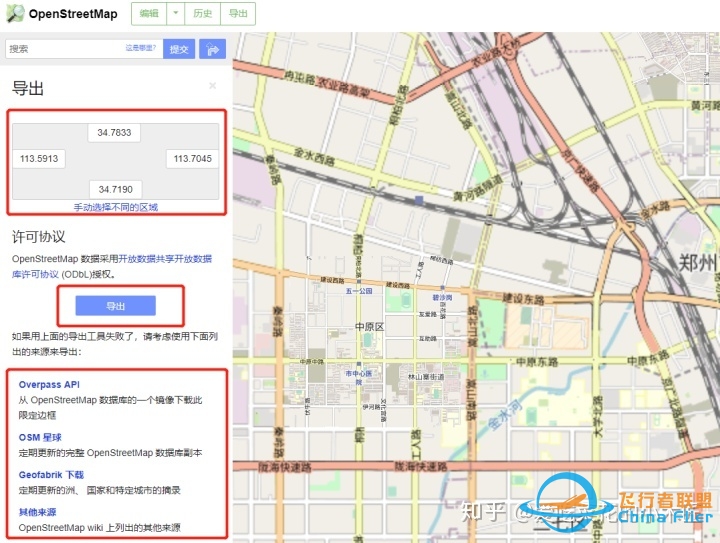The image size is (720, 543).
Task: Click the OpenStreetMap logo icon
Action: (15, 13)
